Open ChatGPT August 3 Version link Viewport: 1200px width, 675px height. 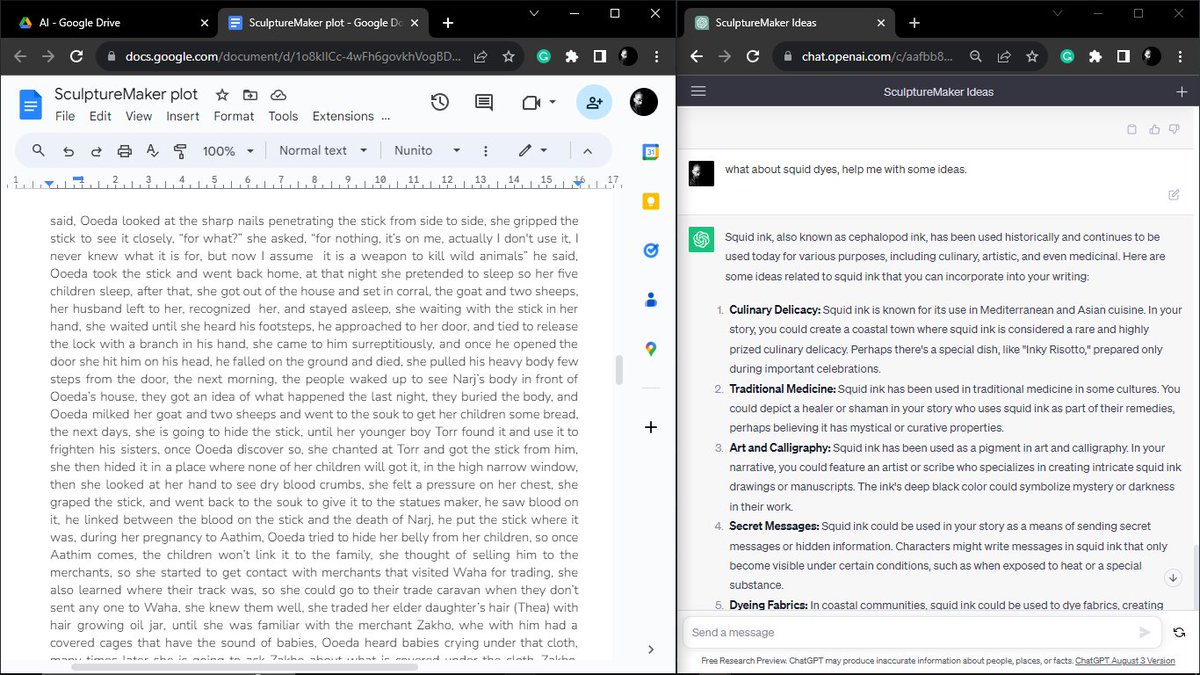[1125, 661]
